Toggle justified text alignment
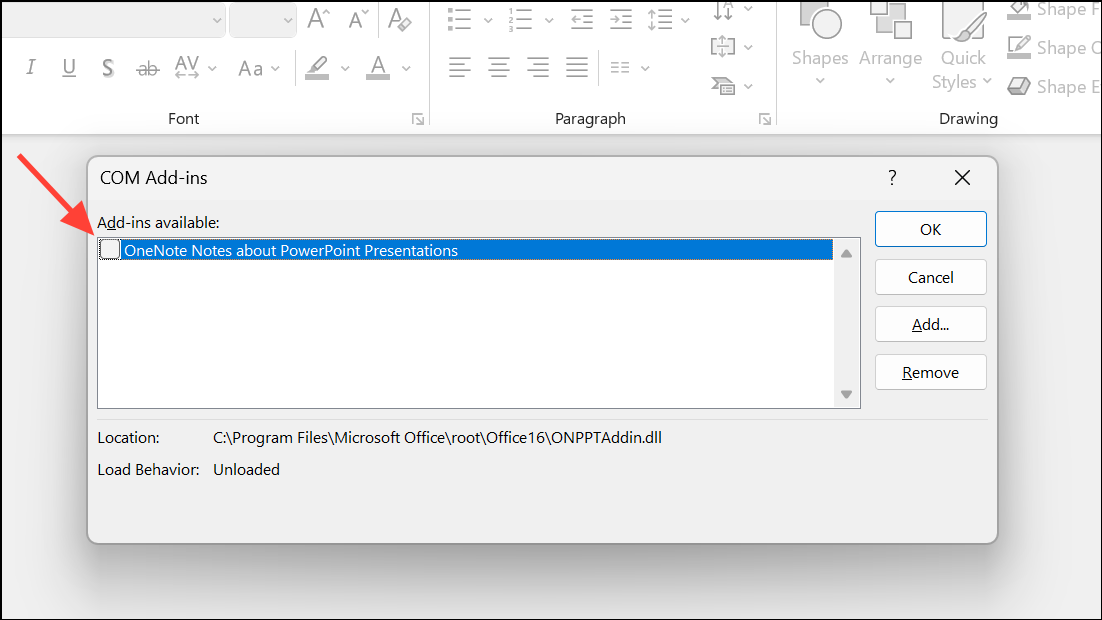Viewport: 1102px width, 620px height. [x=576, y=67]
